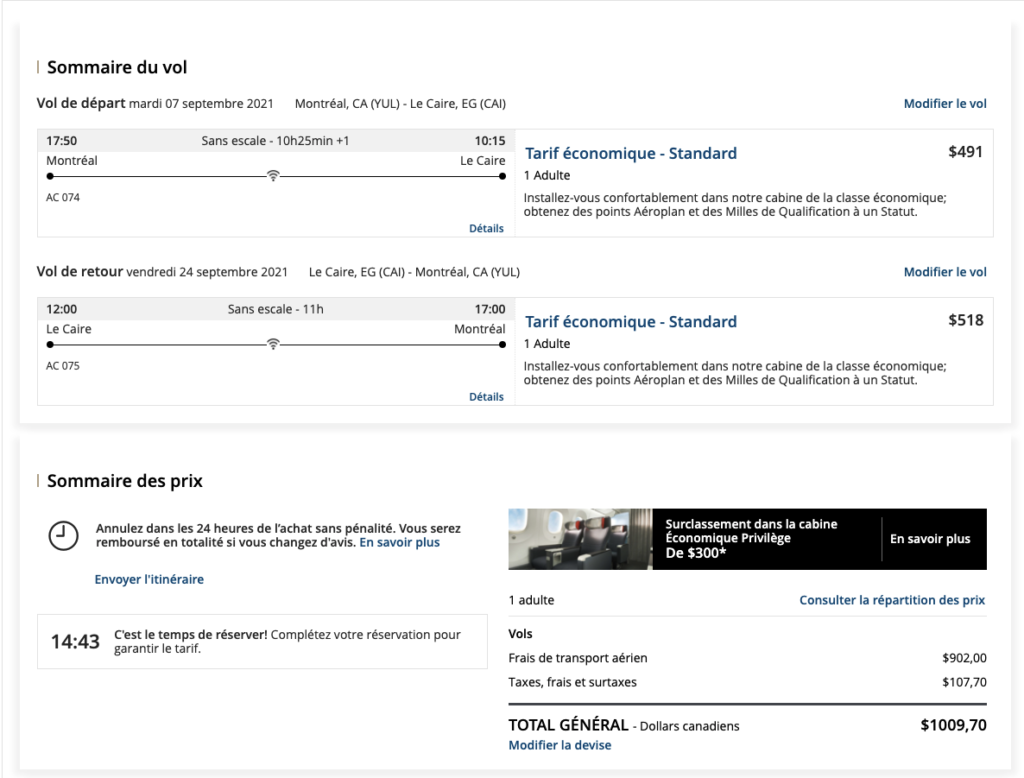Modify the return flight on 24 septembre
1024x778 pixels.
point(944,272)
